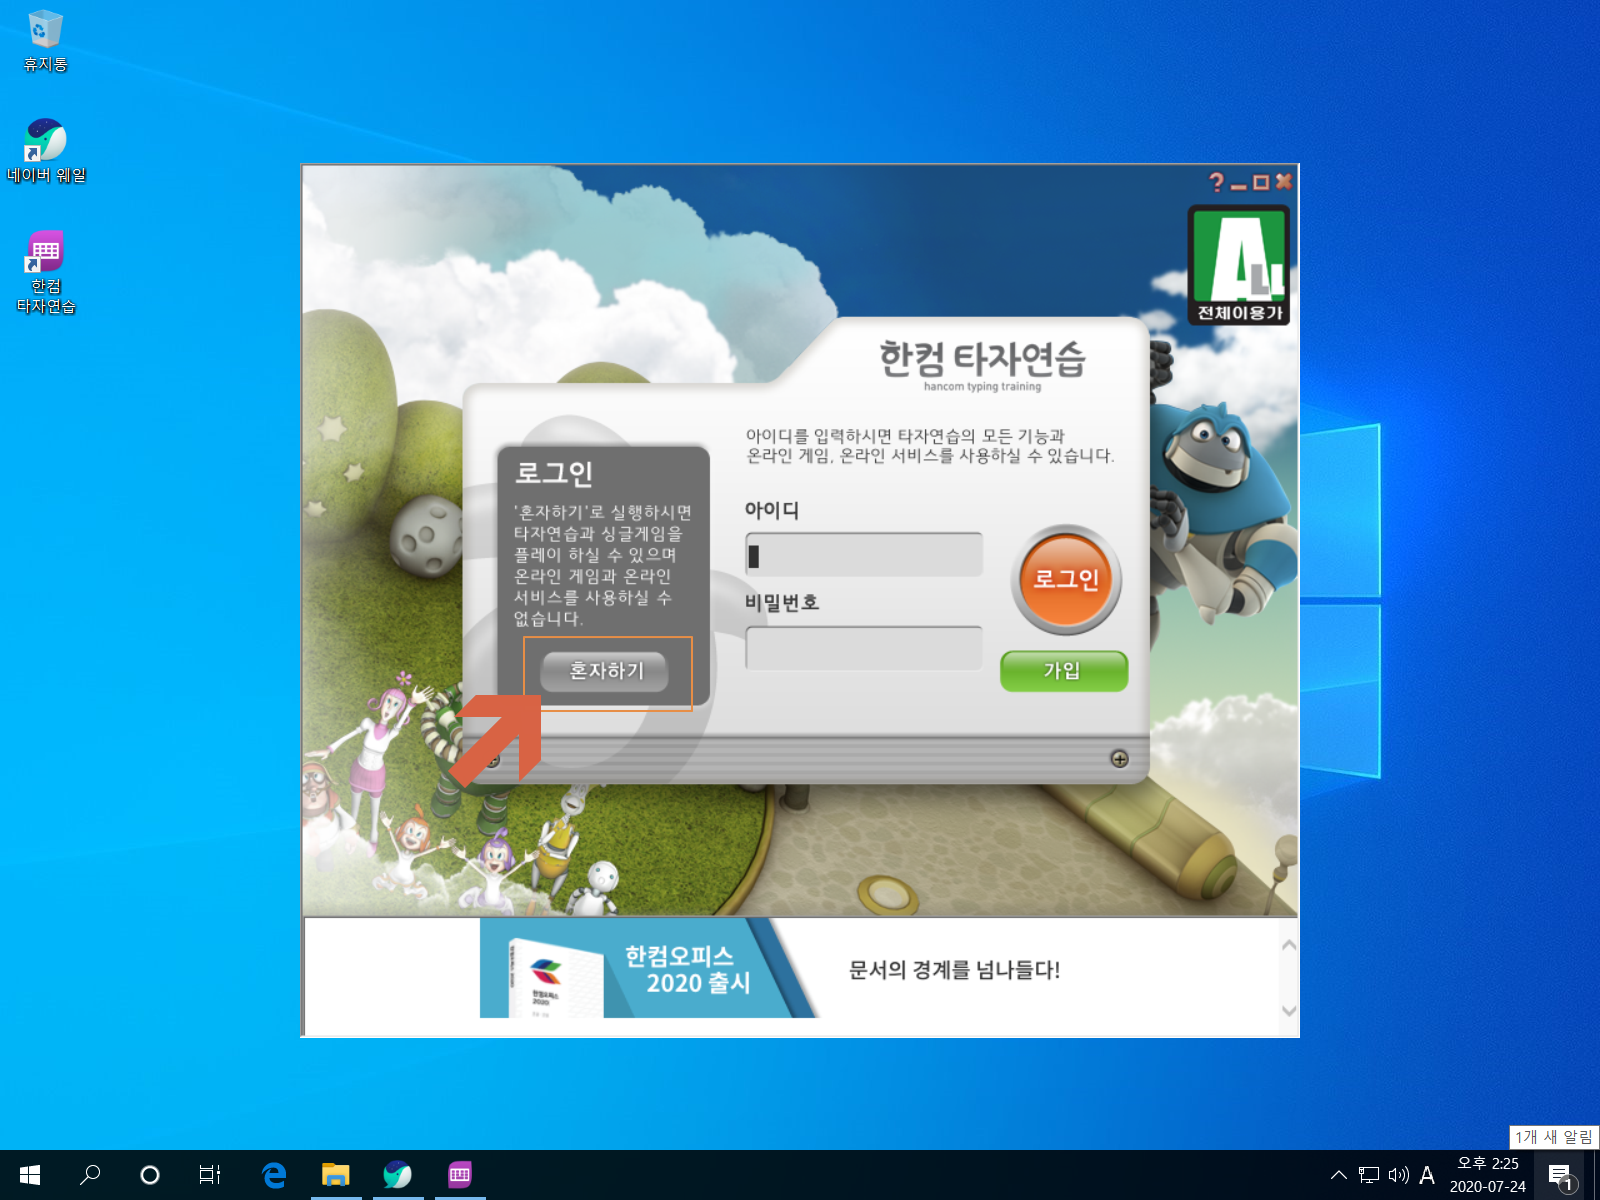This screenshot has width=1600, height=1200.
Task: Click the orange 로그인 login button
Action: (1066, 579)
